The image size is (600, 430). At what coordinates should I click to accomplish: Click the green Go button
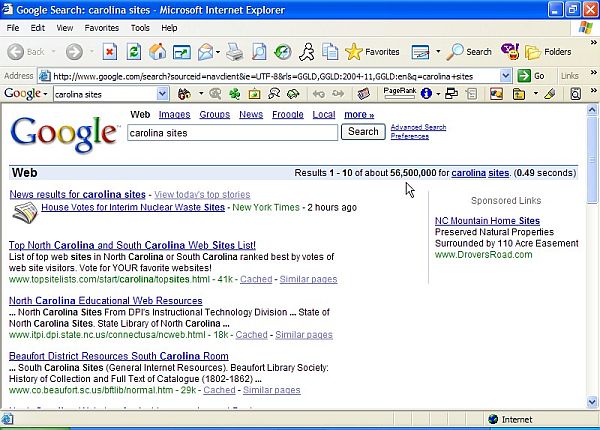tap(531, 76)
